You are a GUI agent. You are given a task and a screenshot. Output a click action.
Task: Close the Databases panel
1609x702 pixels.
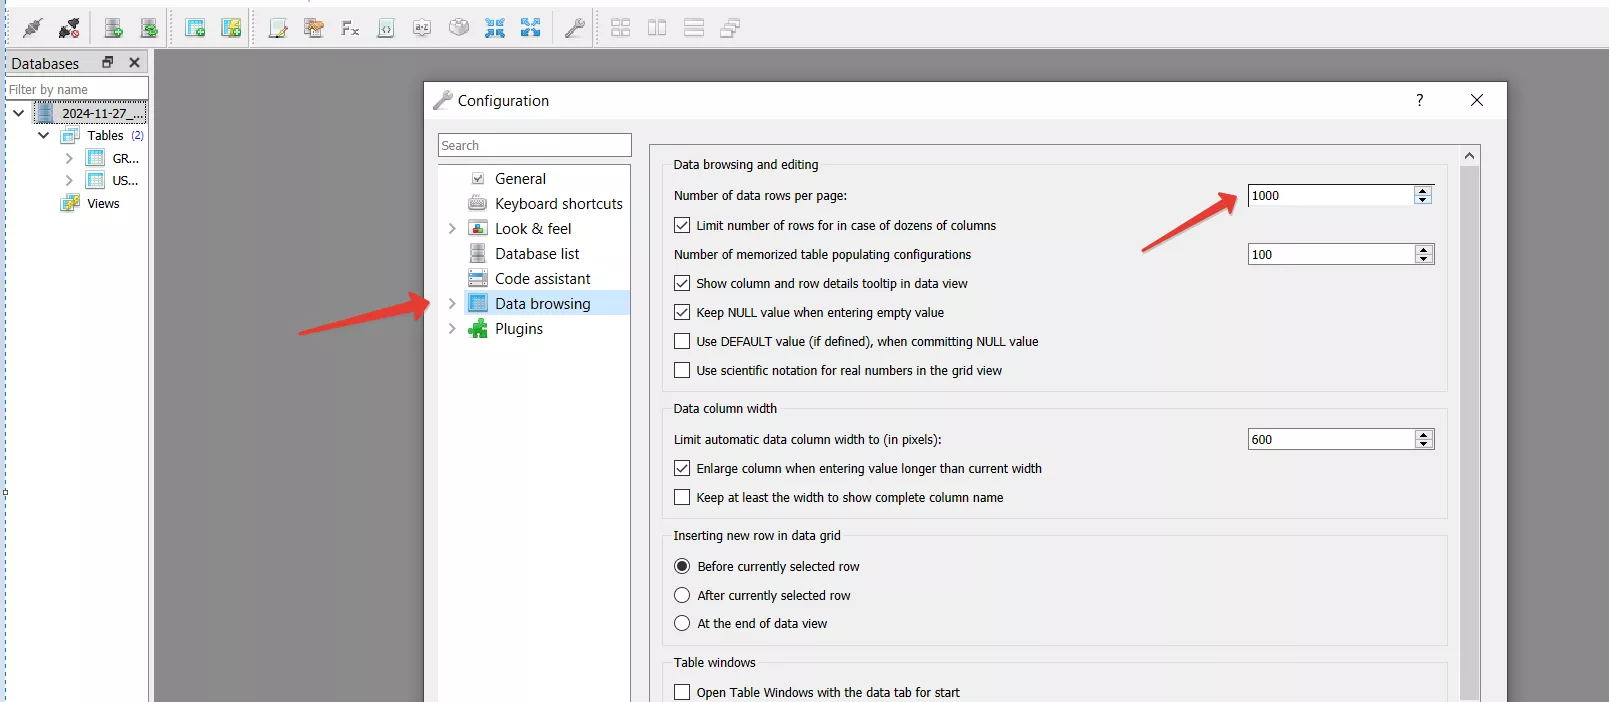[134, 62]
